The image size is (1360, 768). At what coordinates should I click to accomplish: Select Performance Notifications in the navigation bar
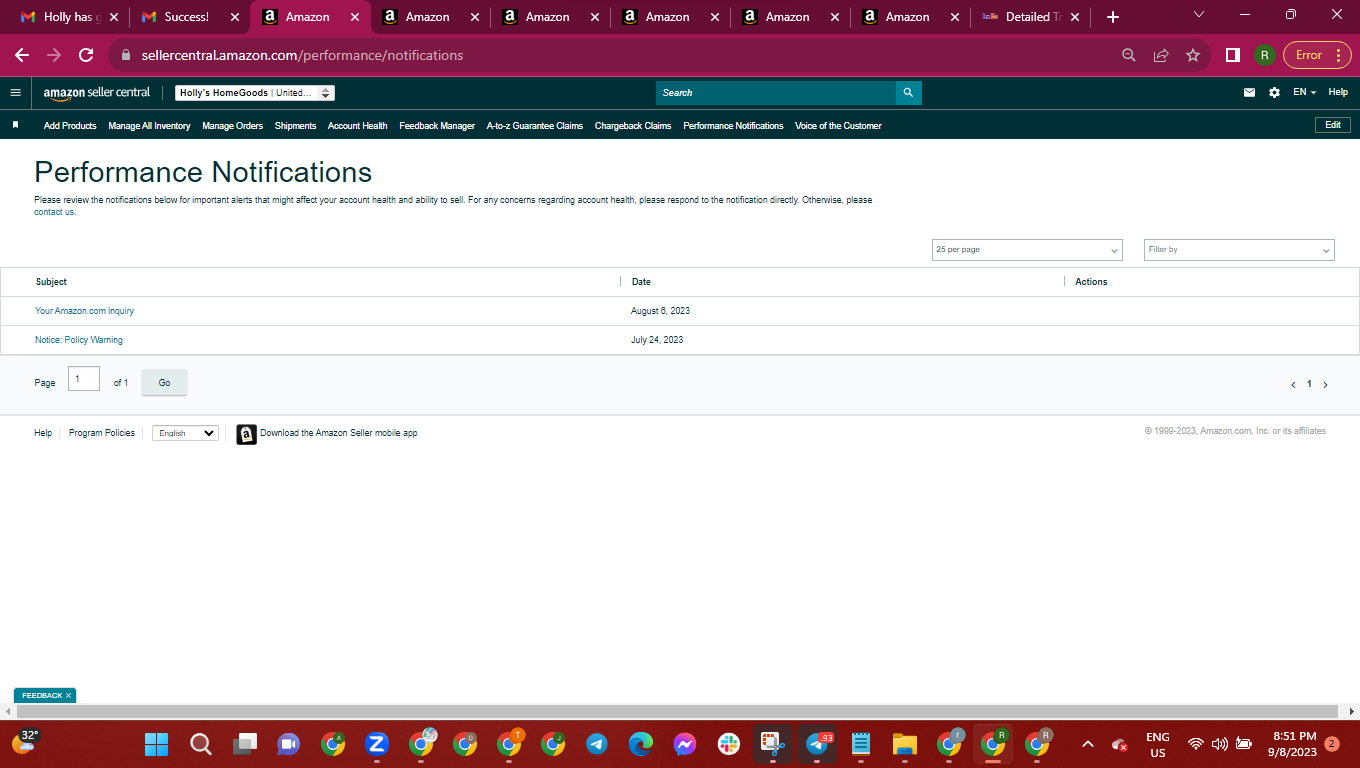[733, 126]
